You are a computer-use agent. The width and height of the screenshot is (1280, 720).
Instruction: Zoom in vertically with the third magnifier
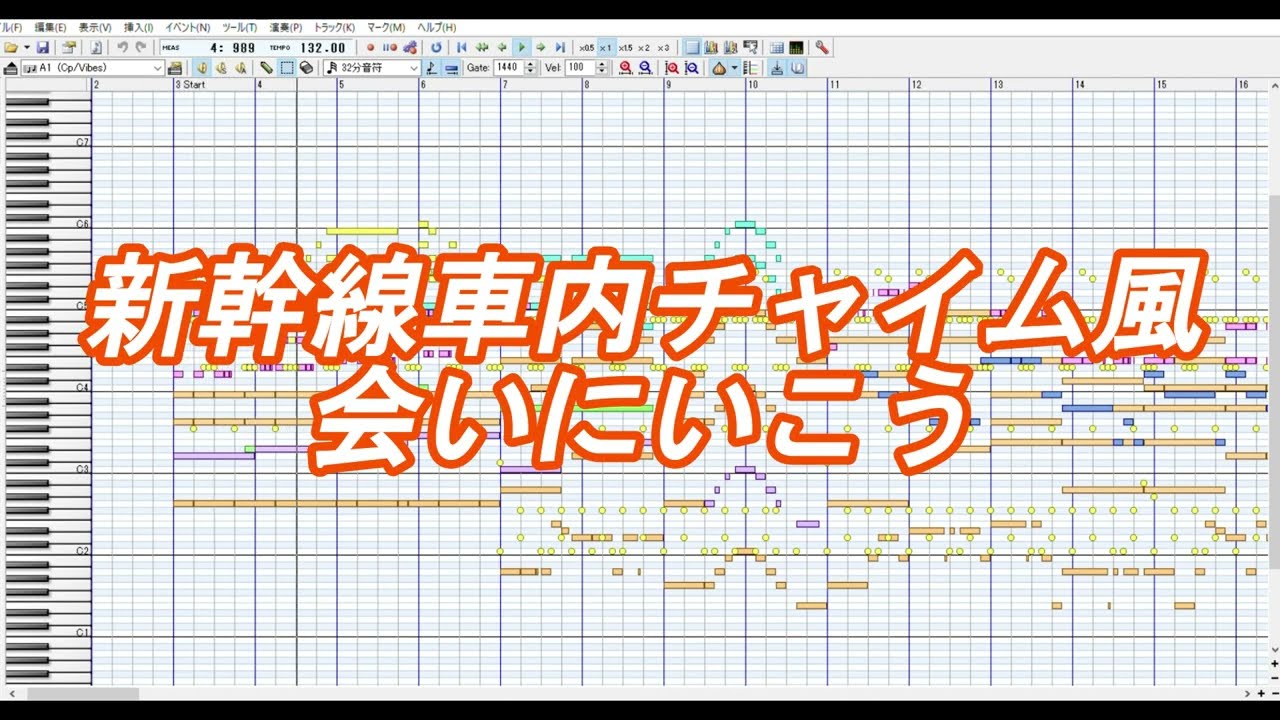(x=672, y=67)
